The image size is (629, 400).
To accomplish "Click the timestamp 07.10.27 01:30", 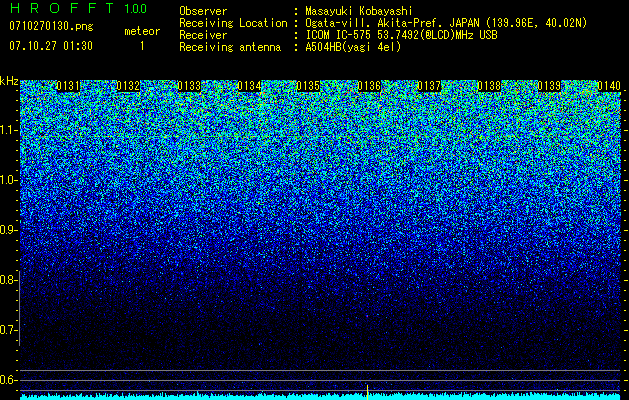I will (51, 46).
